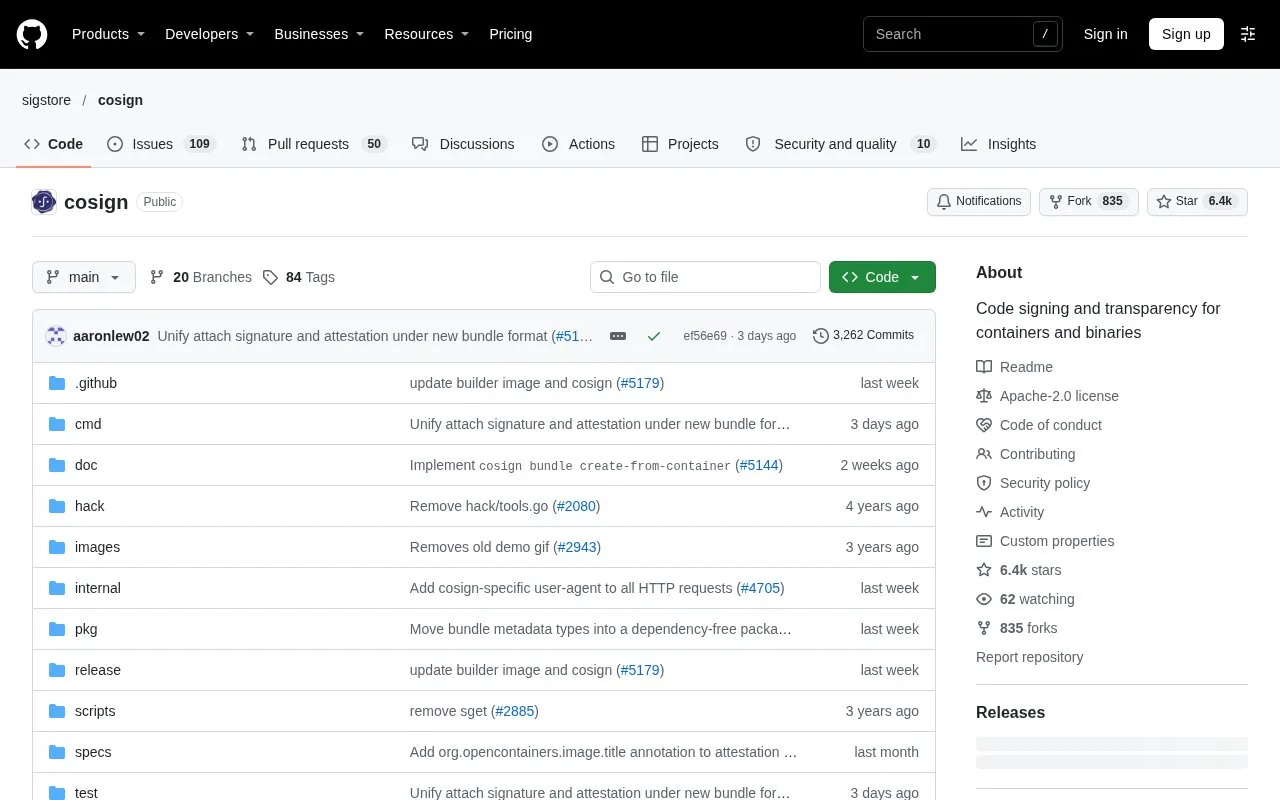This screenshot has width=1280, height=800.
Task: Click the scripts folder icon
Action: coord(57,711)
